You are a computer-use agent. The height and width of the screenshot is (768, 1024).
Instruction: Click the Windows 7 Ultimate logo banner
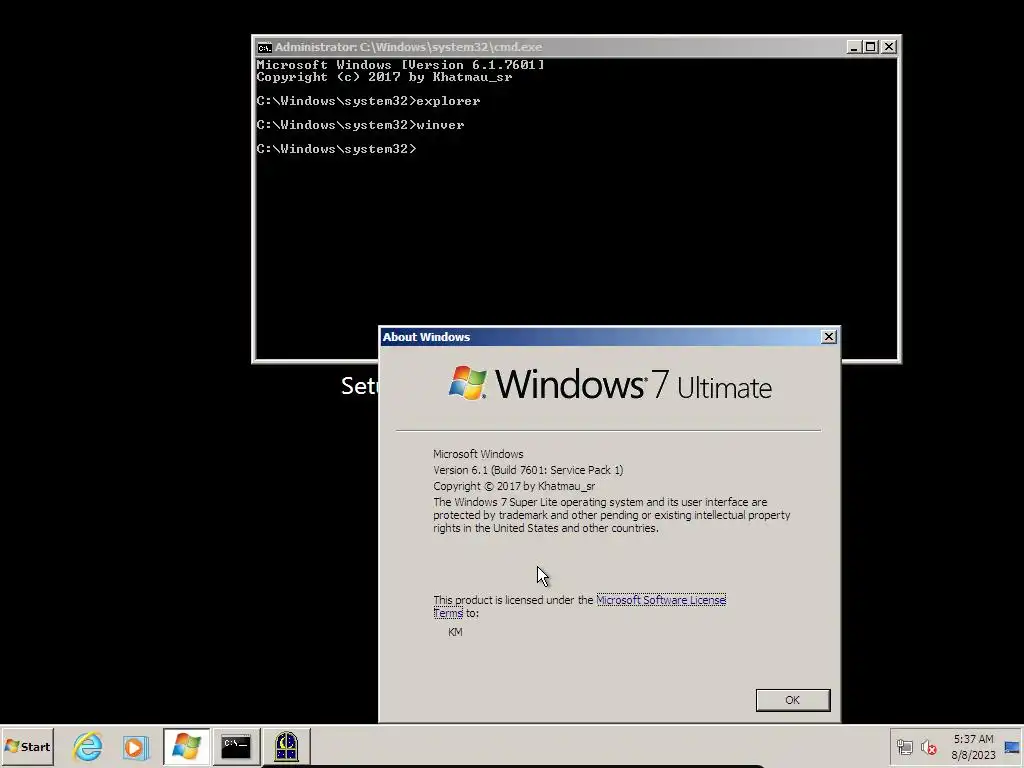[x=610, y=384]
